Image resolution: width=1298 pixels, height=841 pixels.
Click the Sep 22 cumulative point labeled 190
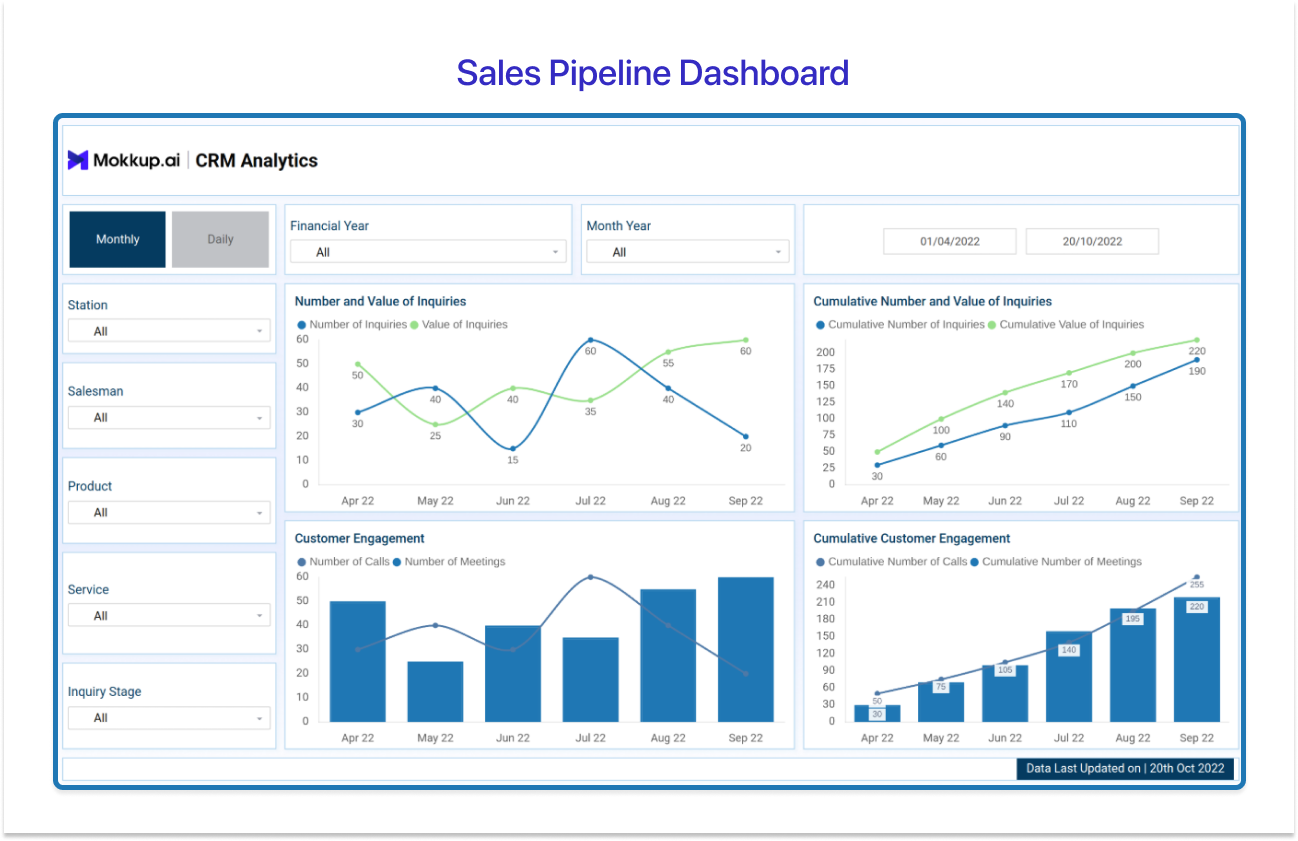[x=1196, y=359]
